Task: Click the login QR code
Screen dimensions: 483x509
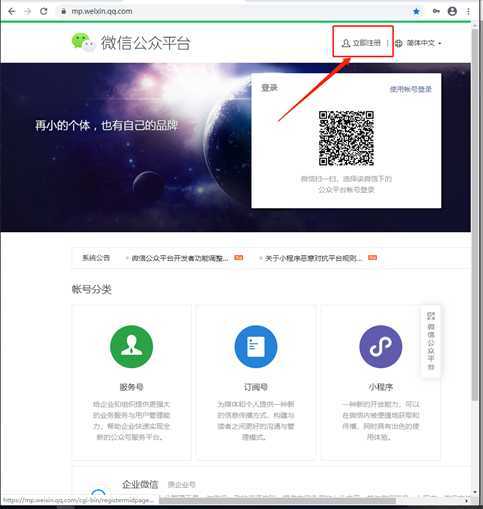Action: (x=346, y=138)
